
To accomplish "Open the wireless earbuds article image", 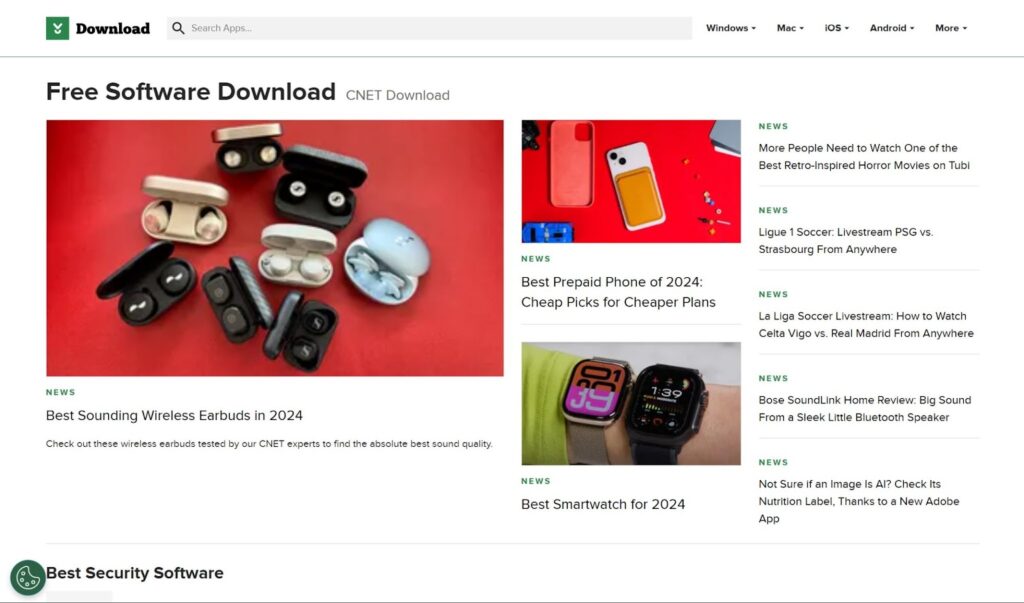I will [274, 248].
